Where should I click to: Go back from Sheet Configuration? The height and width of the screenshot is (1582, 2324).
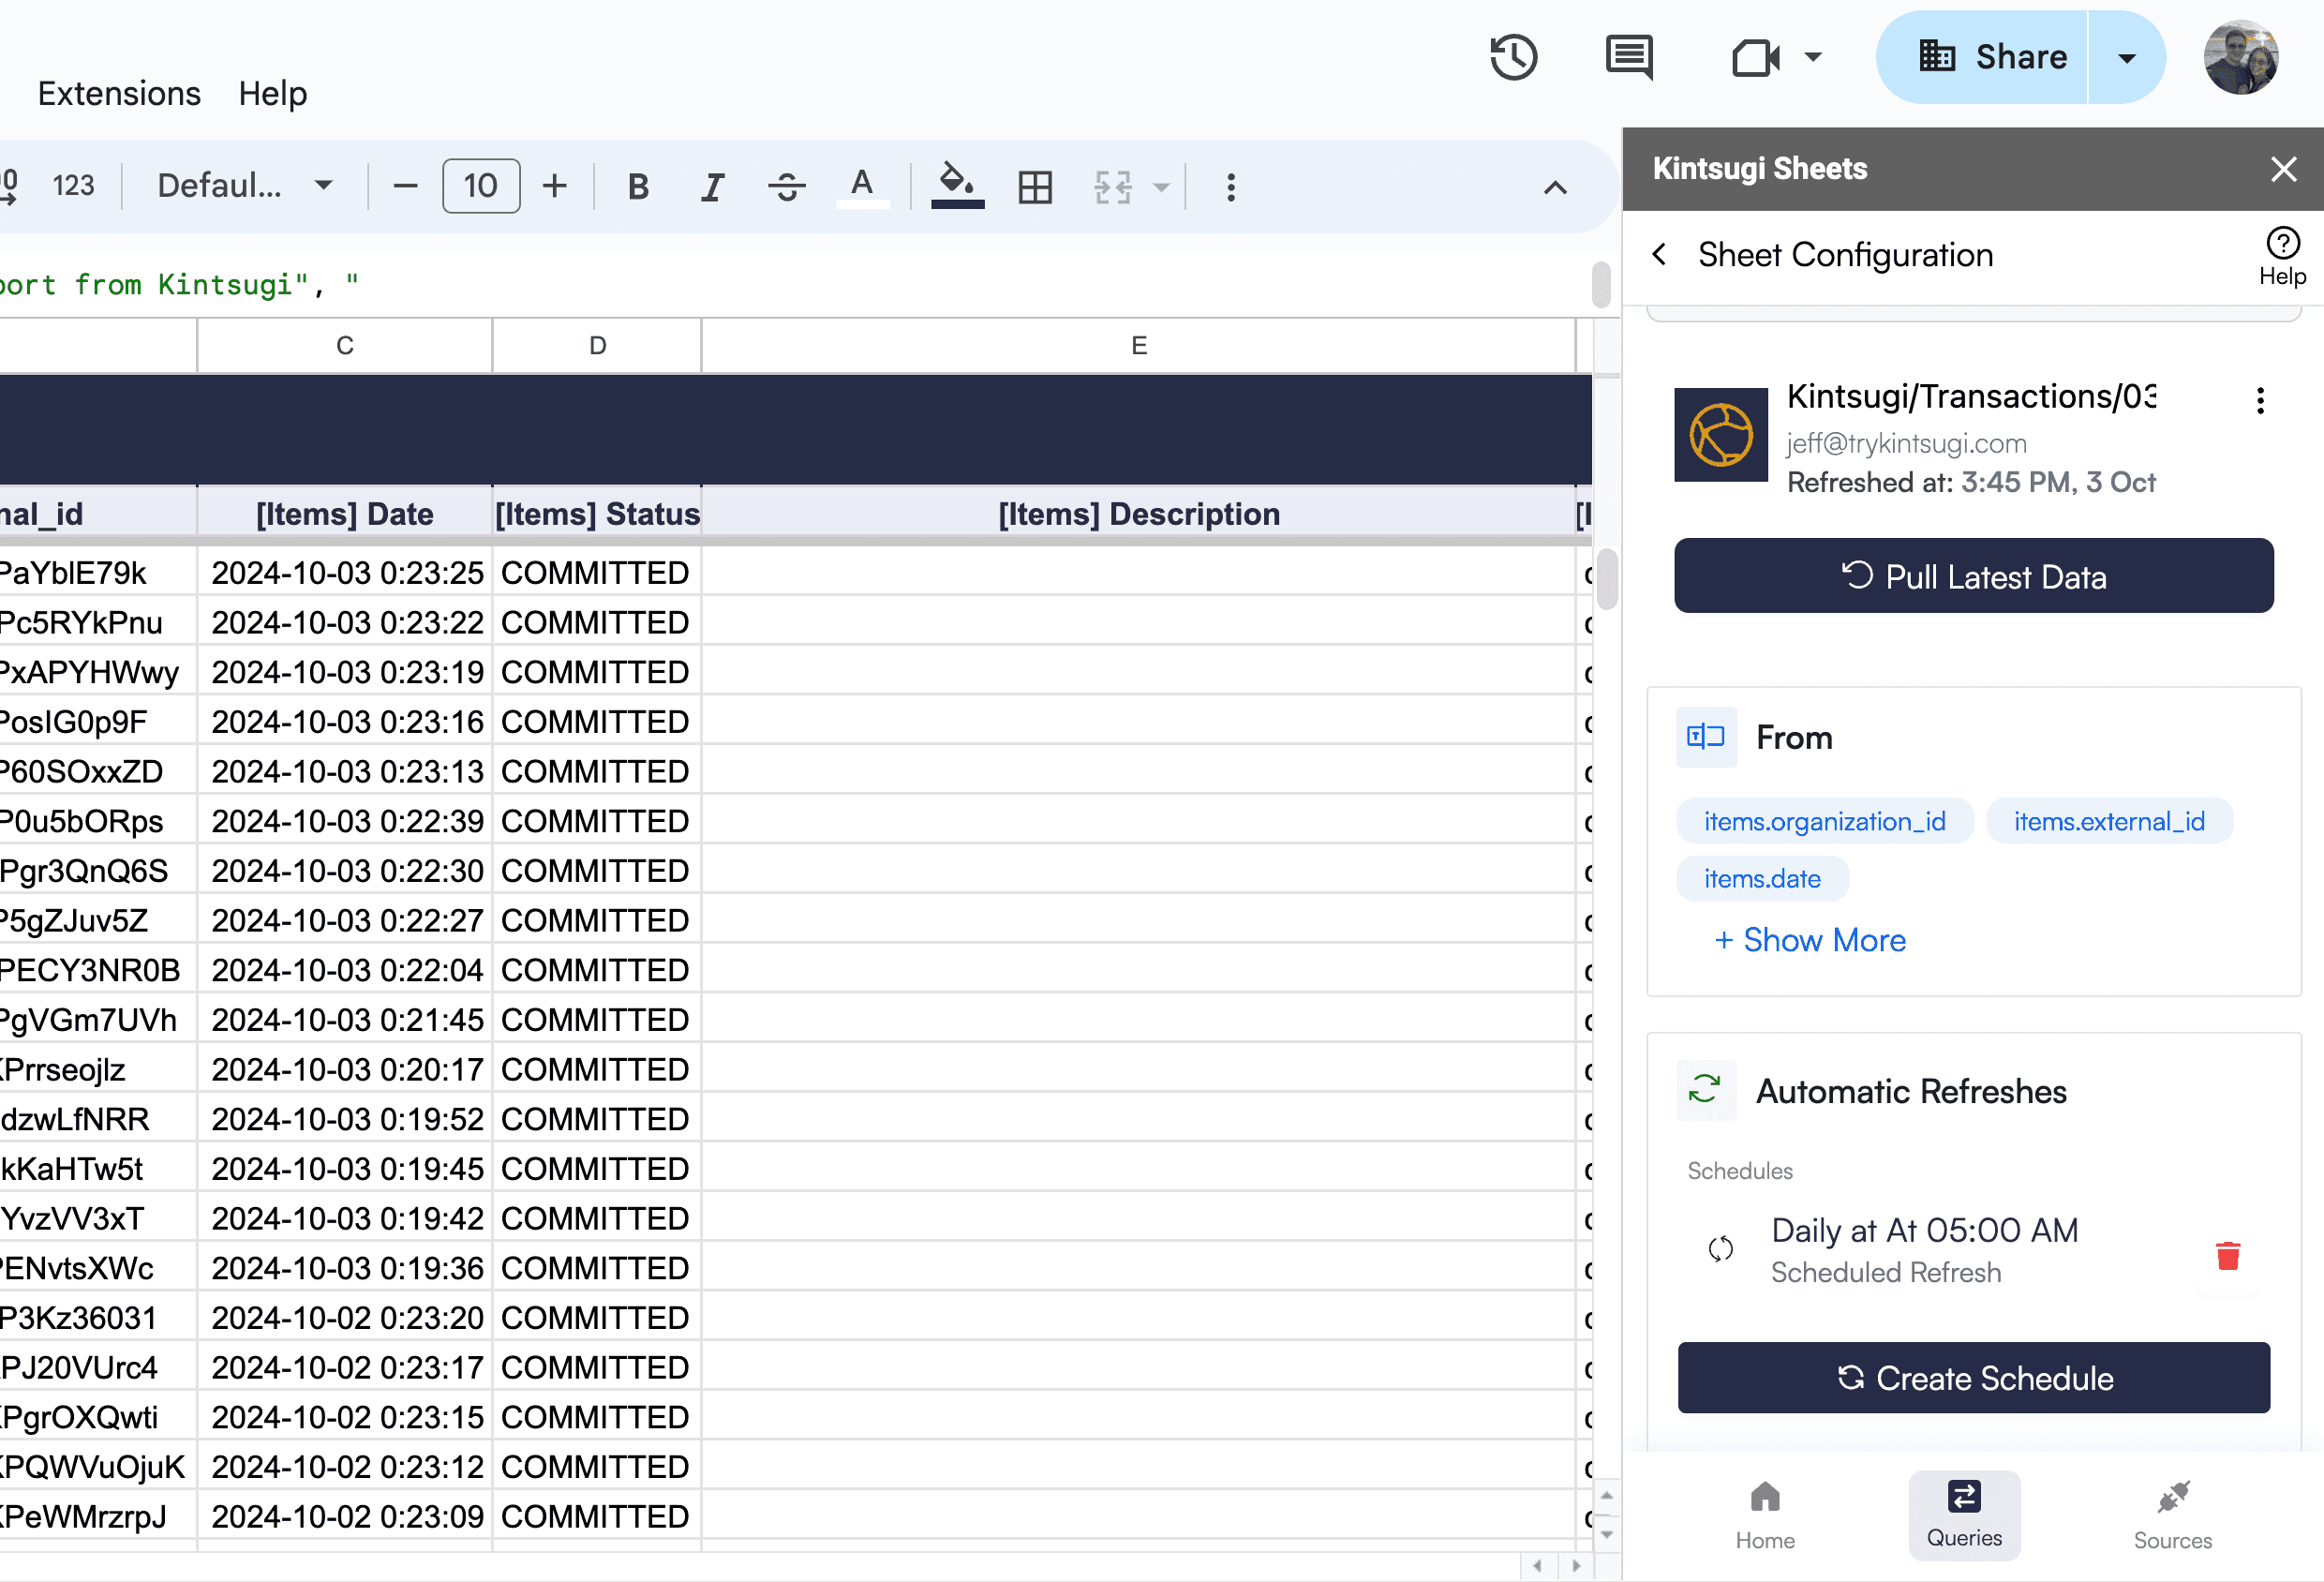click(x=1660, y=255)
